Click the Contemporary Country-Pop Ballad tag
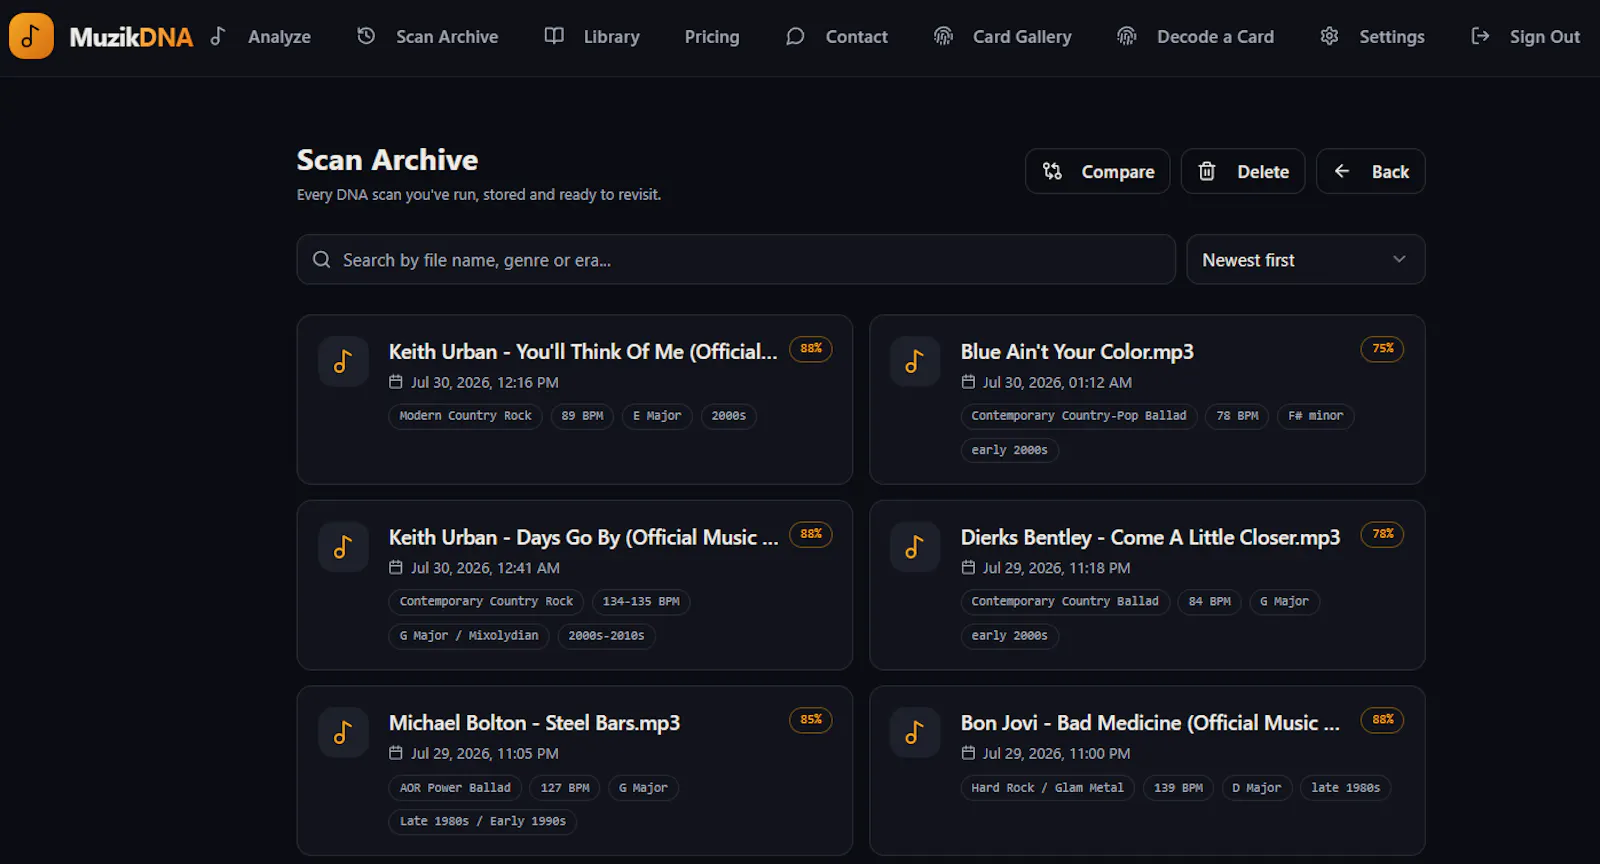This screenshot has height=864, width=1600. coord(1079,416)
